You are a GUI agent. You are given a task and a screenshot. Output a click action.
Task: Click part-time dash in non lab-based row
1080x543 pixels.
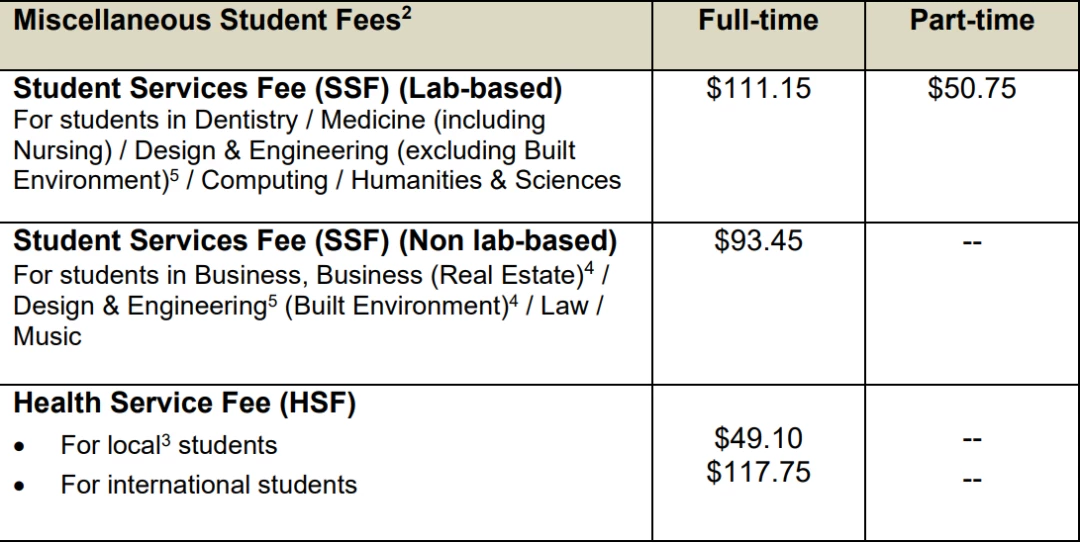pyautogui.click(x=971, y=243)
